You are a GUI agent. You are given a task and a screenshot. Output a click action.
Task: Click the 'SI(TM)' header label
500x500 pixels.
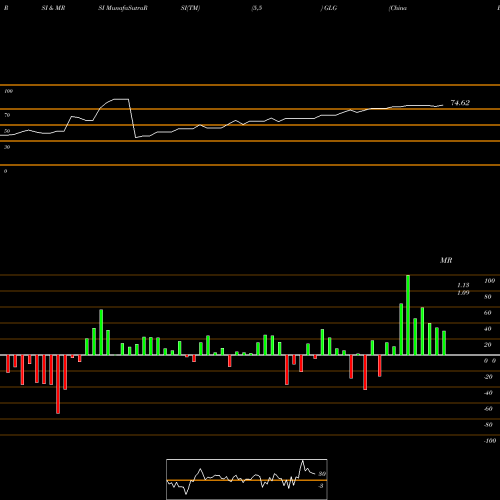click(190, 8)
